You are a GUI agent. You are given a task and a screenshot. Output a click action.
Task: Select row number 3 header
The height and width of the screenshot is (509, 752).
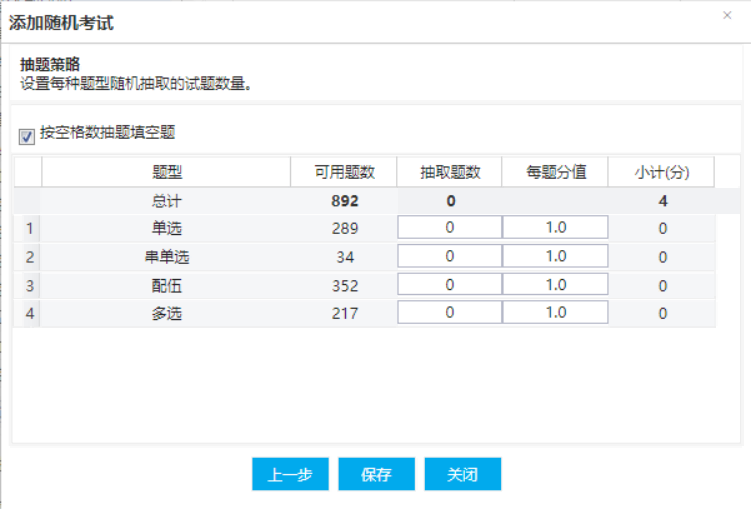click(29, 285)
